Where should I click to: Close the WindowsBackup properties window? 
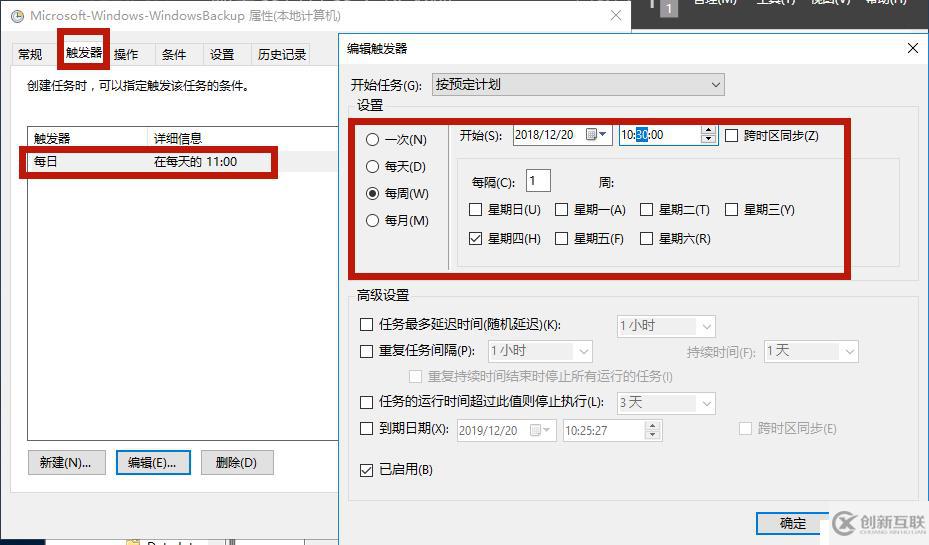[616, 15]
